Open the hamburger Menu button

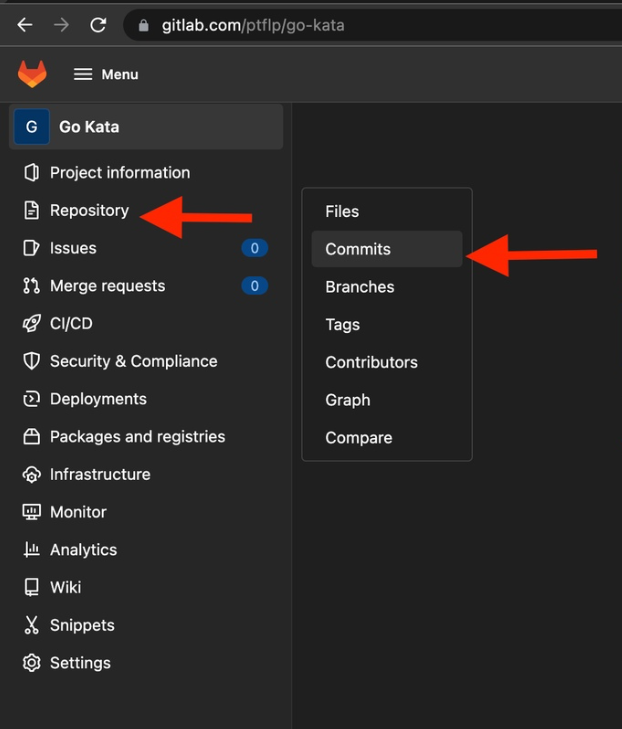pos(106,74)
